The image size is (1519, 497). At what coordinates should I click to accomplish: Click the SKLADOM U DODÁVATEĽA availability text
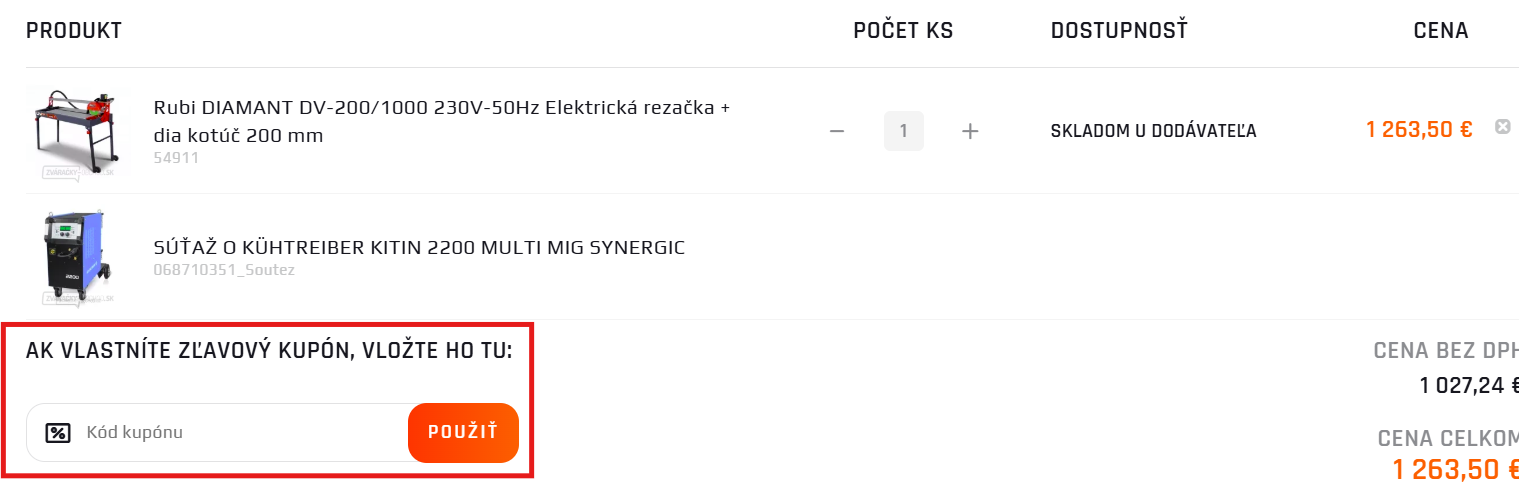point(1153,131)
